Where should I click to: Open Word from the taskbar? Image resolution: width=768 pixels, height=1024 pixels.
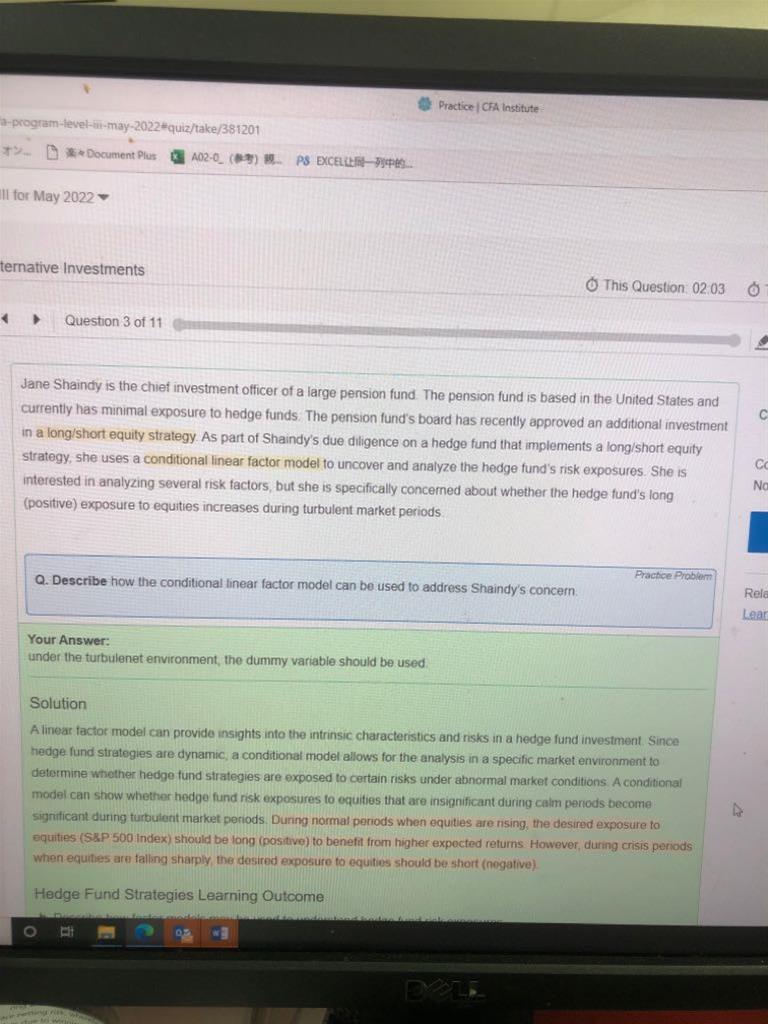pos(220,934)
